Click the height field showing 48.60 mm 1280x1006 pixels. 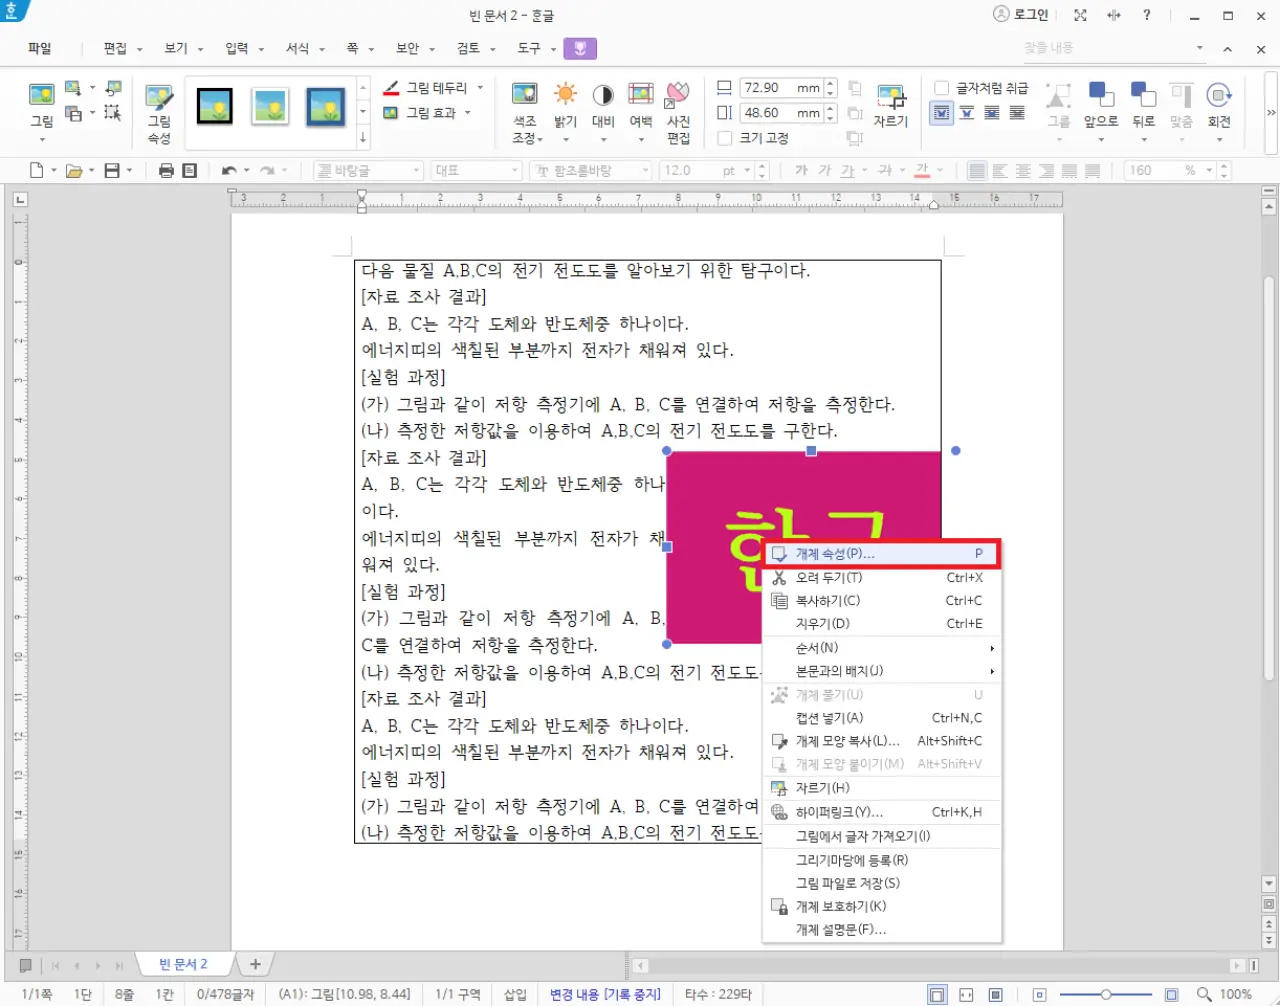coord(780,113)
